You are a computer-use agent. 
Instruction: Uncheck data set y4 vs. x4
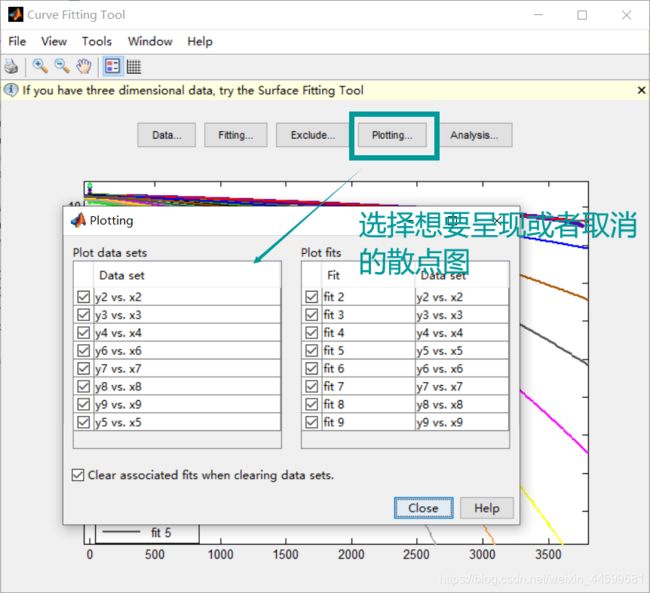tap(83, 333)
